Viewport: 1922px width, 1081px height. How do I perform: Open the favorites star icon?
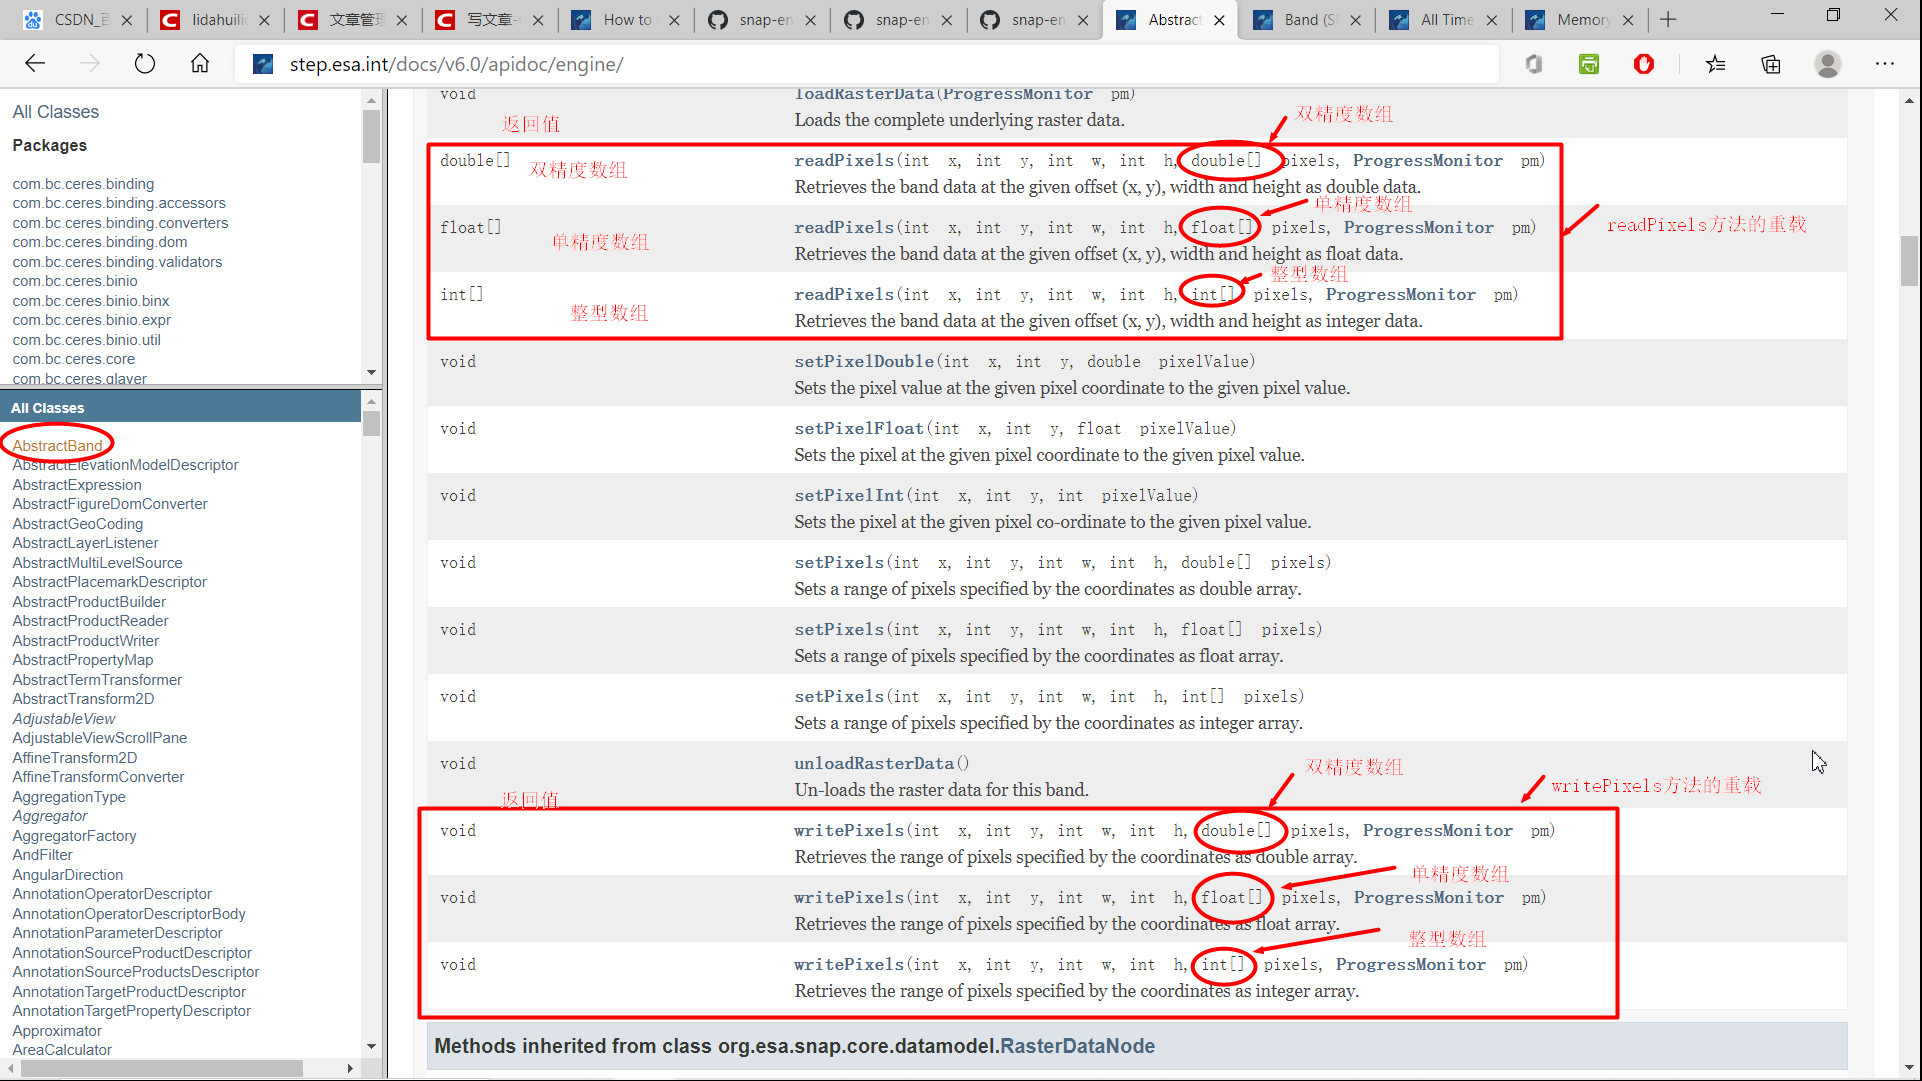(1716, 64)
